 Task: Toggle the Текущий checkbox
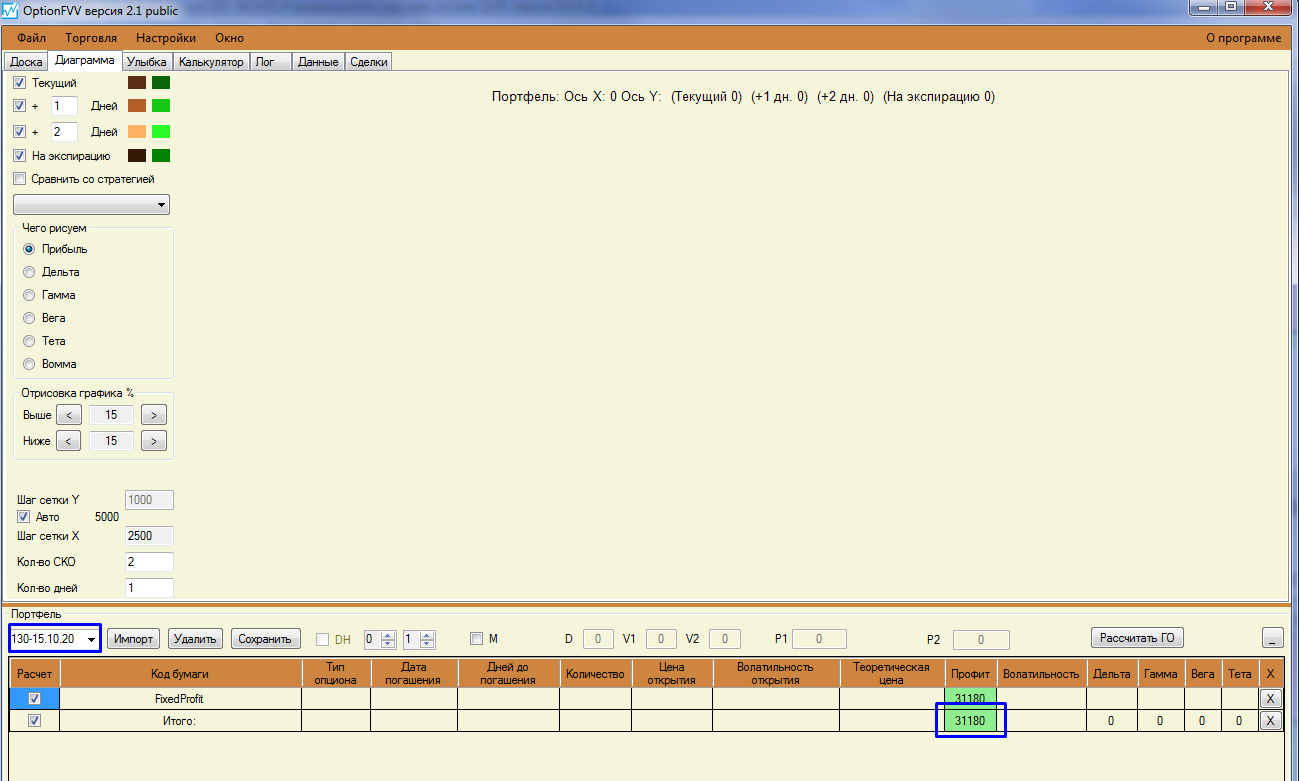(19, 83)
